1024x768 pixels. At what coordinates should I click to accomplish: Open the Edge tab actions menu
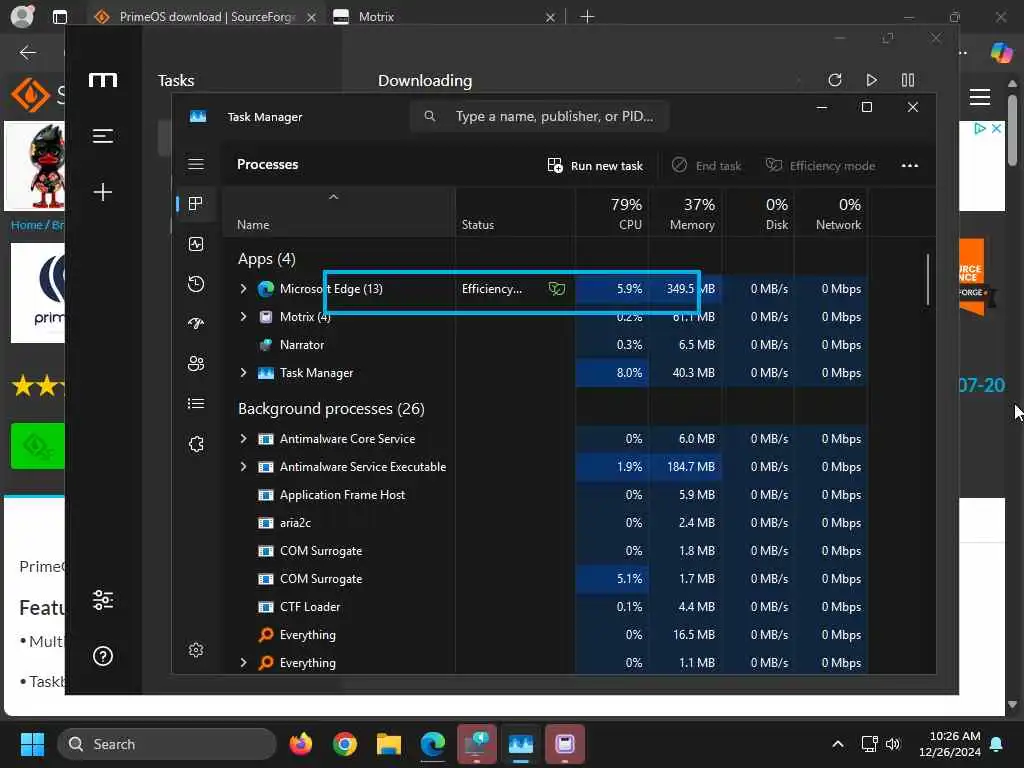(59, 17)
